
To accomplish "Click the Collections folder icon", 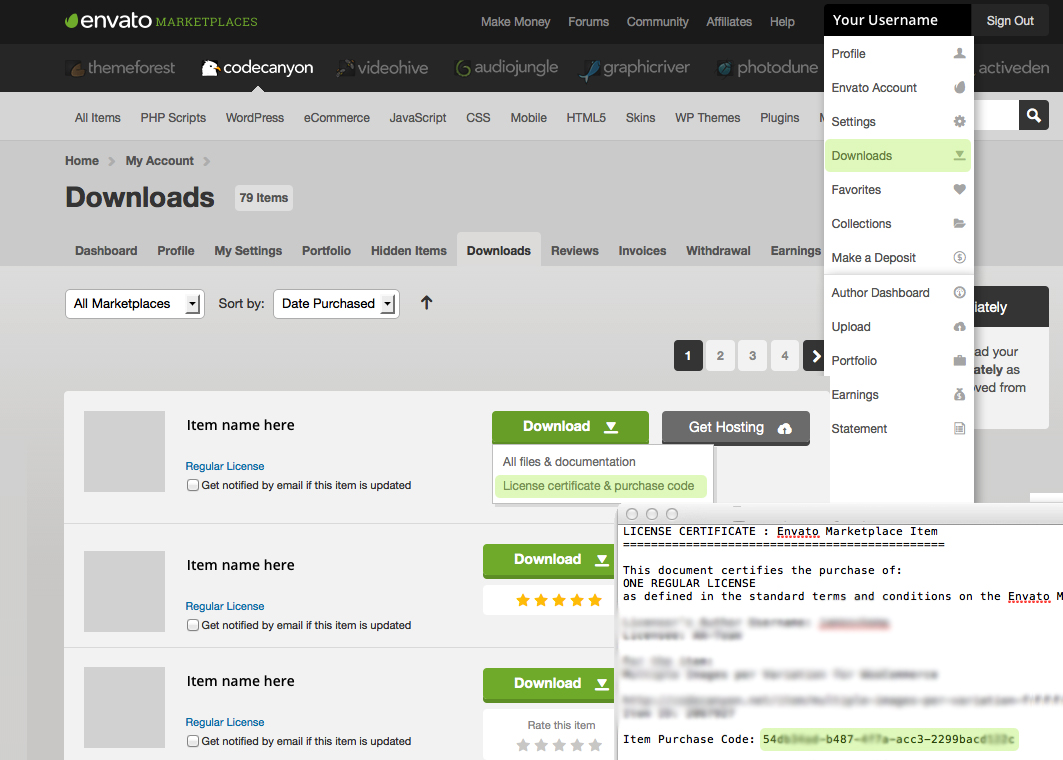I will coord(959,223).
